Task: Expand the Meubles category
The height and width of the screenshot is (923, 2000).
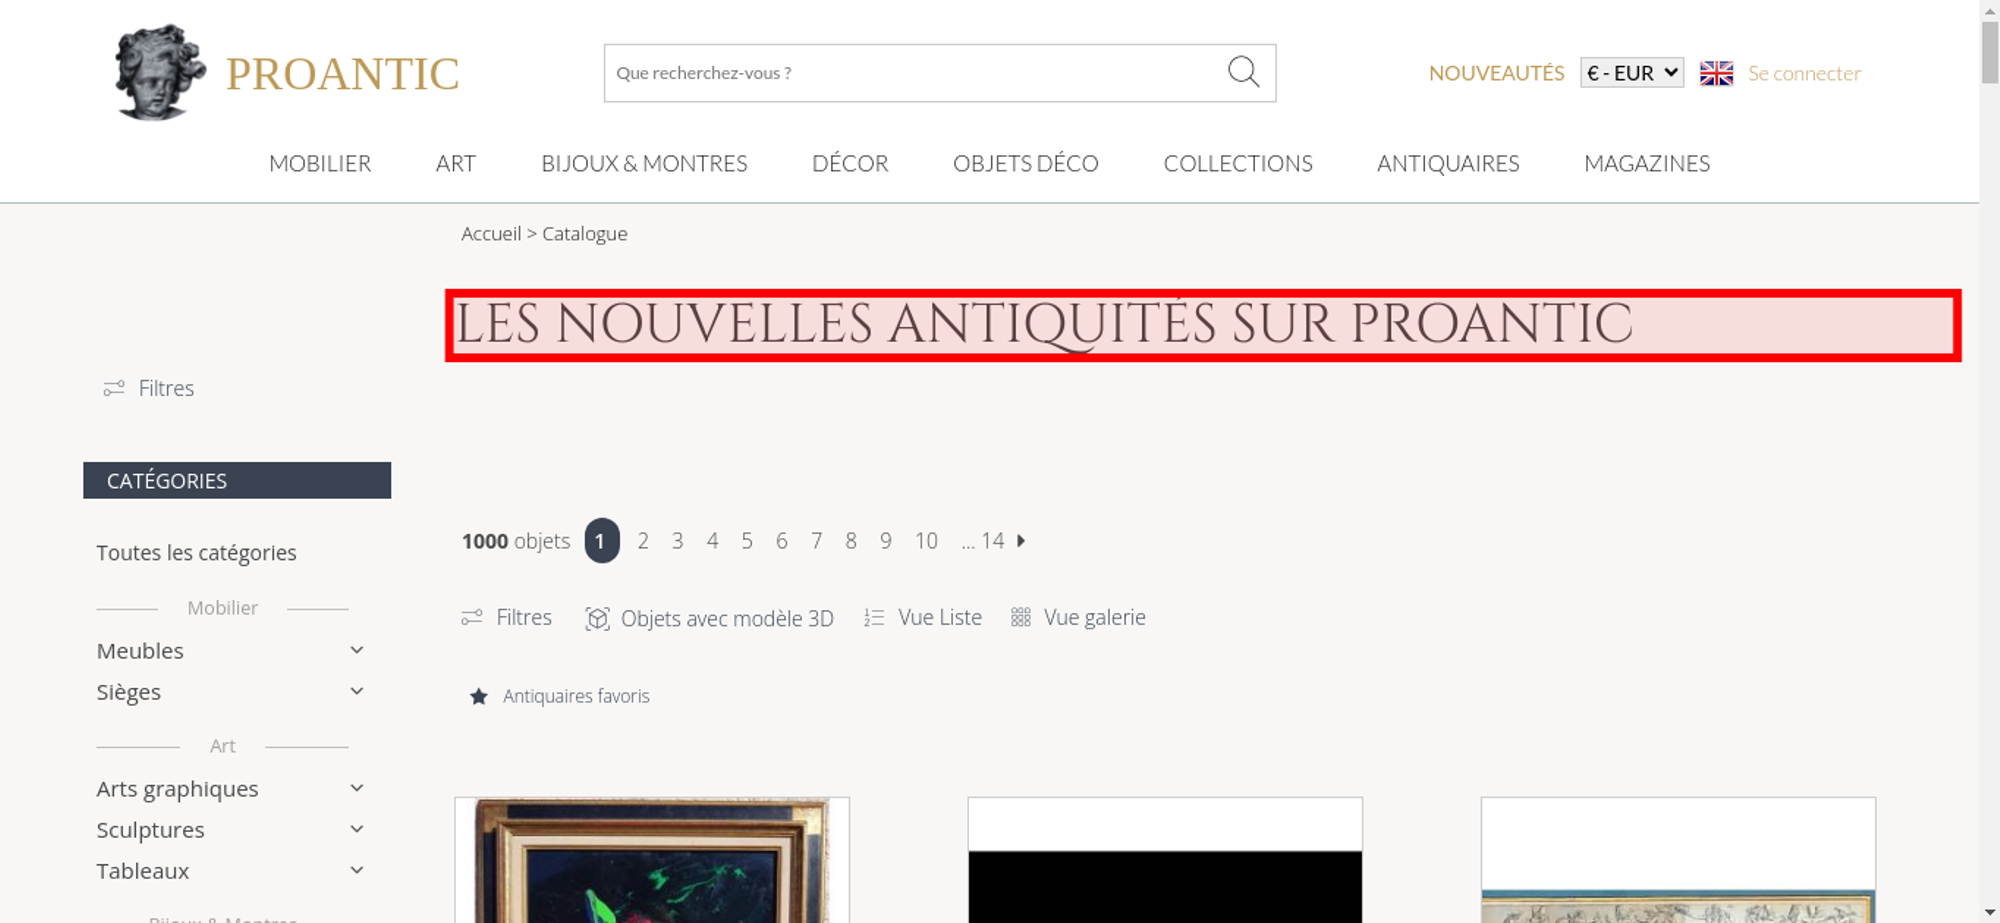Action: [357, 650]
